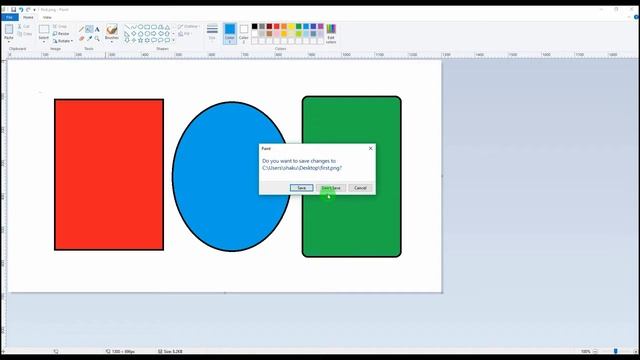640x360 pixels.
Task: Expand the Shapes gallery more arrow
Action: pyautogui.click(x=173, y=40)
